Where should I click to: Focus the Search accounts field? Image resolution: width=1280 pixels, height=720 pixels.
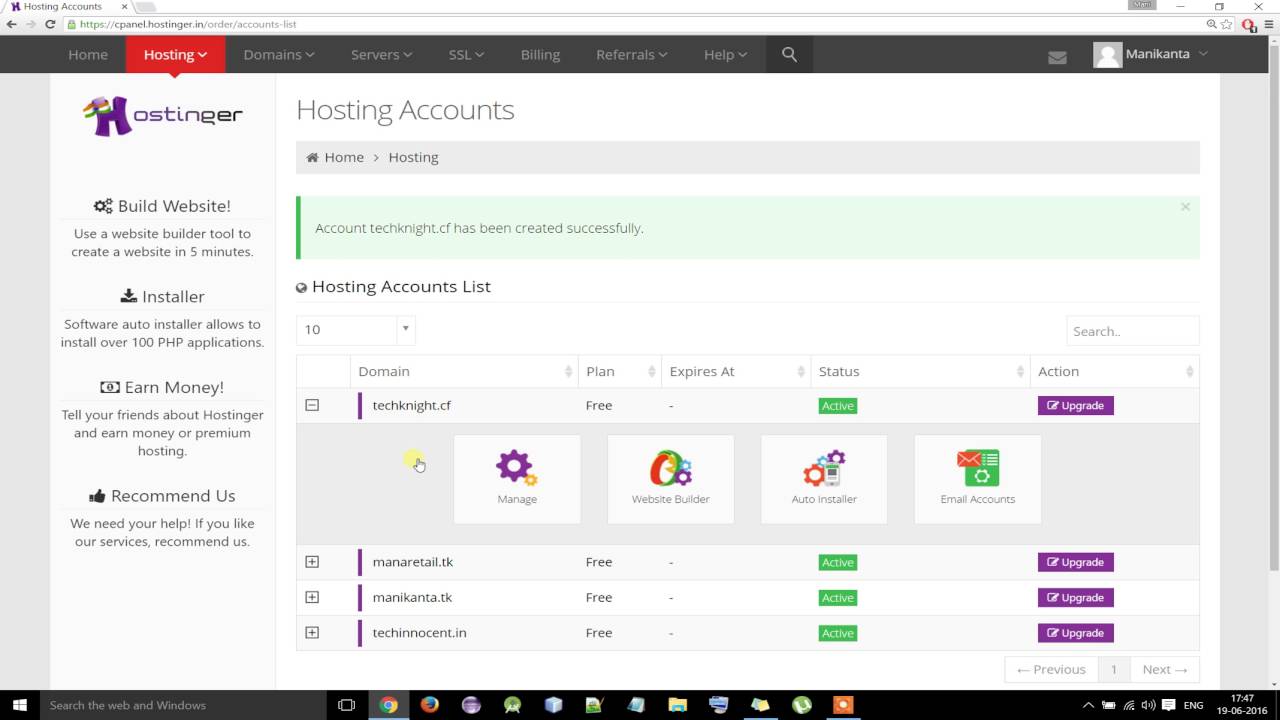[x=1132, y=331]
